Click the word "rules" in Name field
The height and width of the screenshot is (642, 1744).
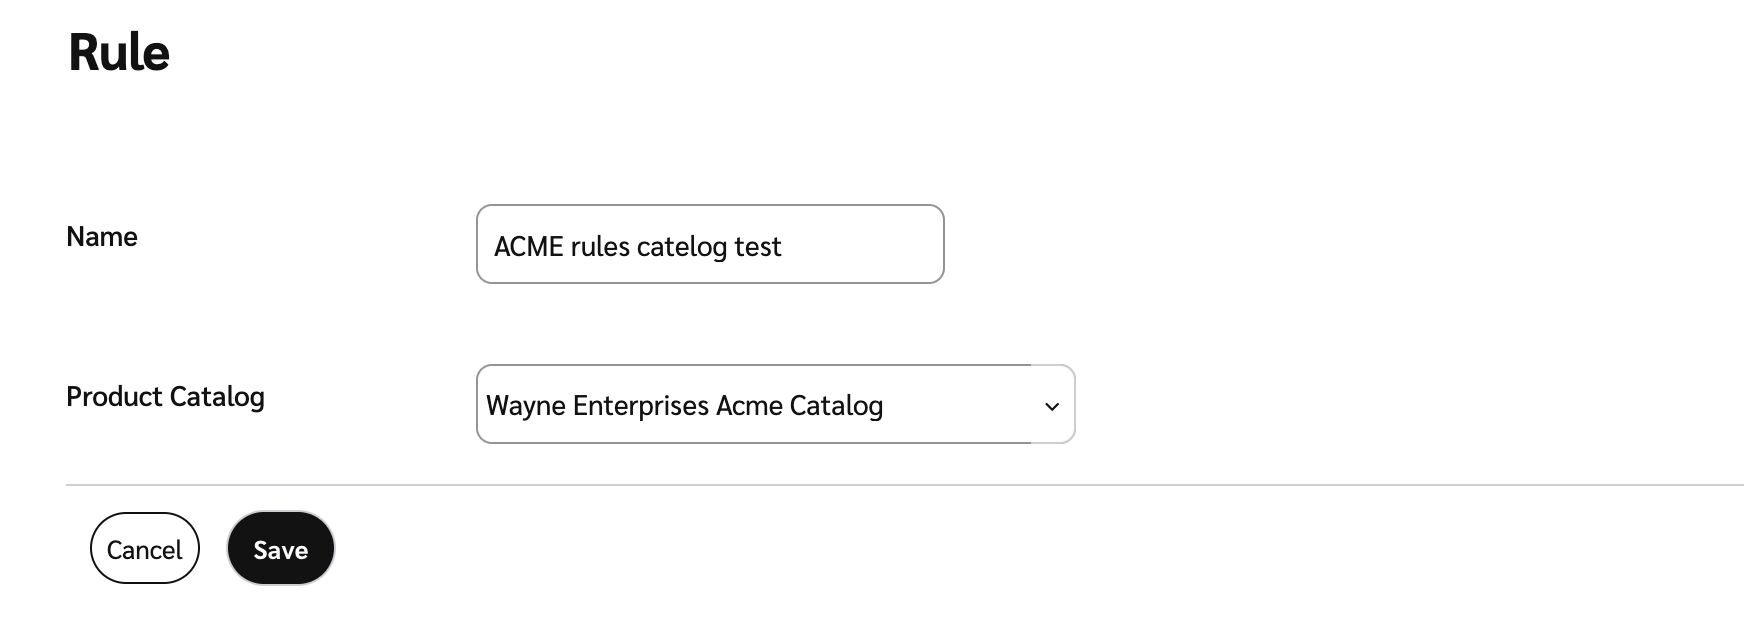600,246
